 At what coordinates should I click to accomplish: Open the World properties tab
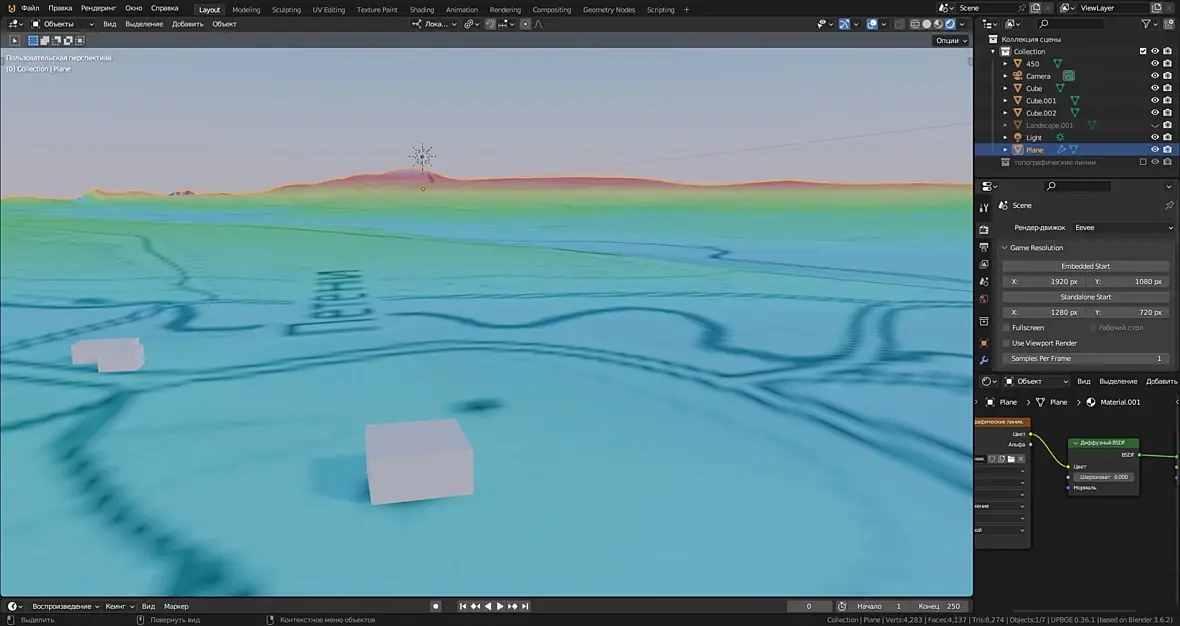click(984, 299)
